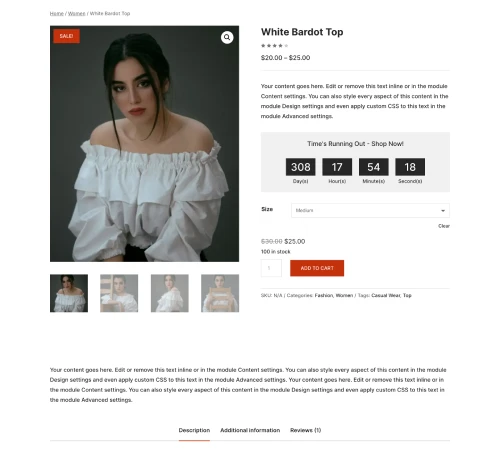Viewport: 500px width, 450px height.
Task: Go to Home breadcrumb link
Action: pos(57,14)
